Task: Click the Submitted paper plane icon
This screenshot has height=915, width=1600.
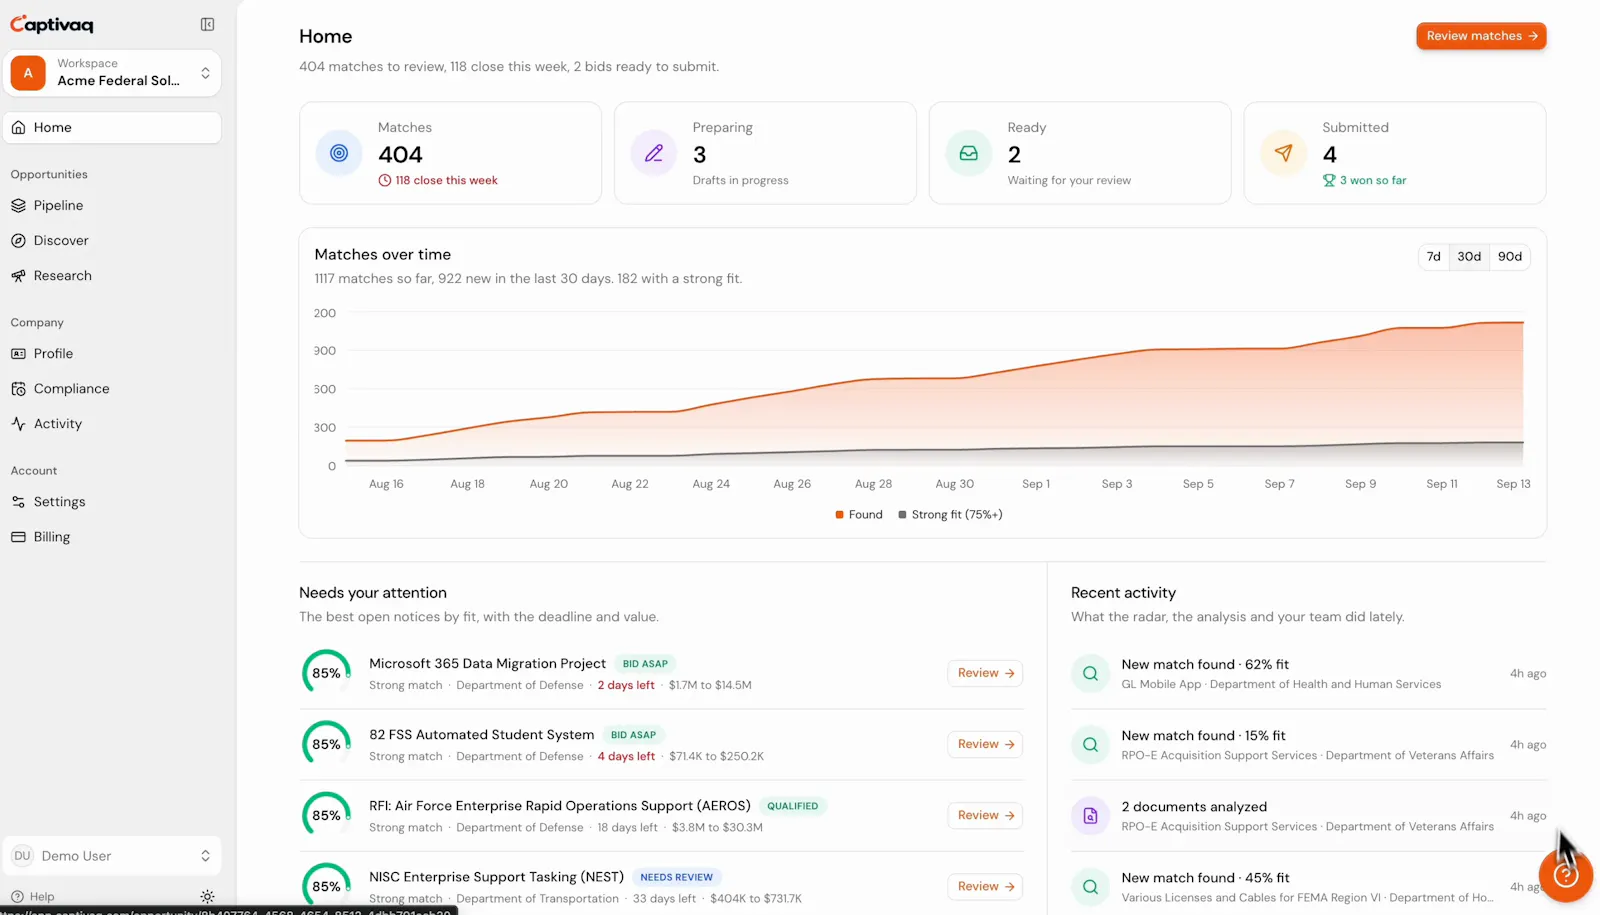Action: (x=1284, y=153)
